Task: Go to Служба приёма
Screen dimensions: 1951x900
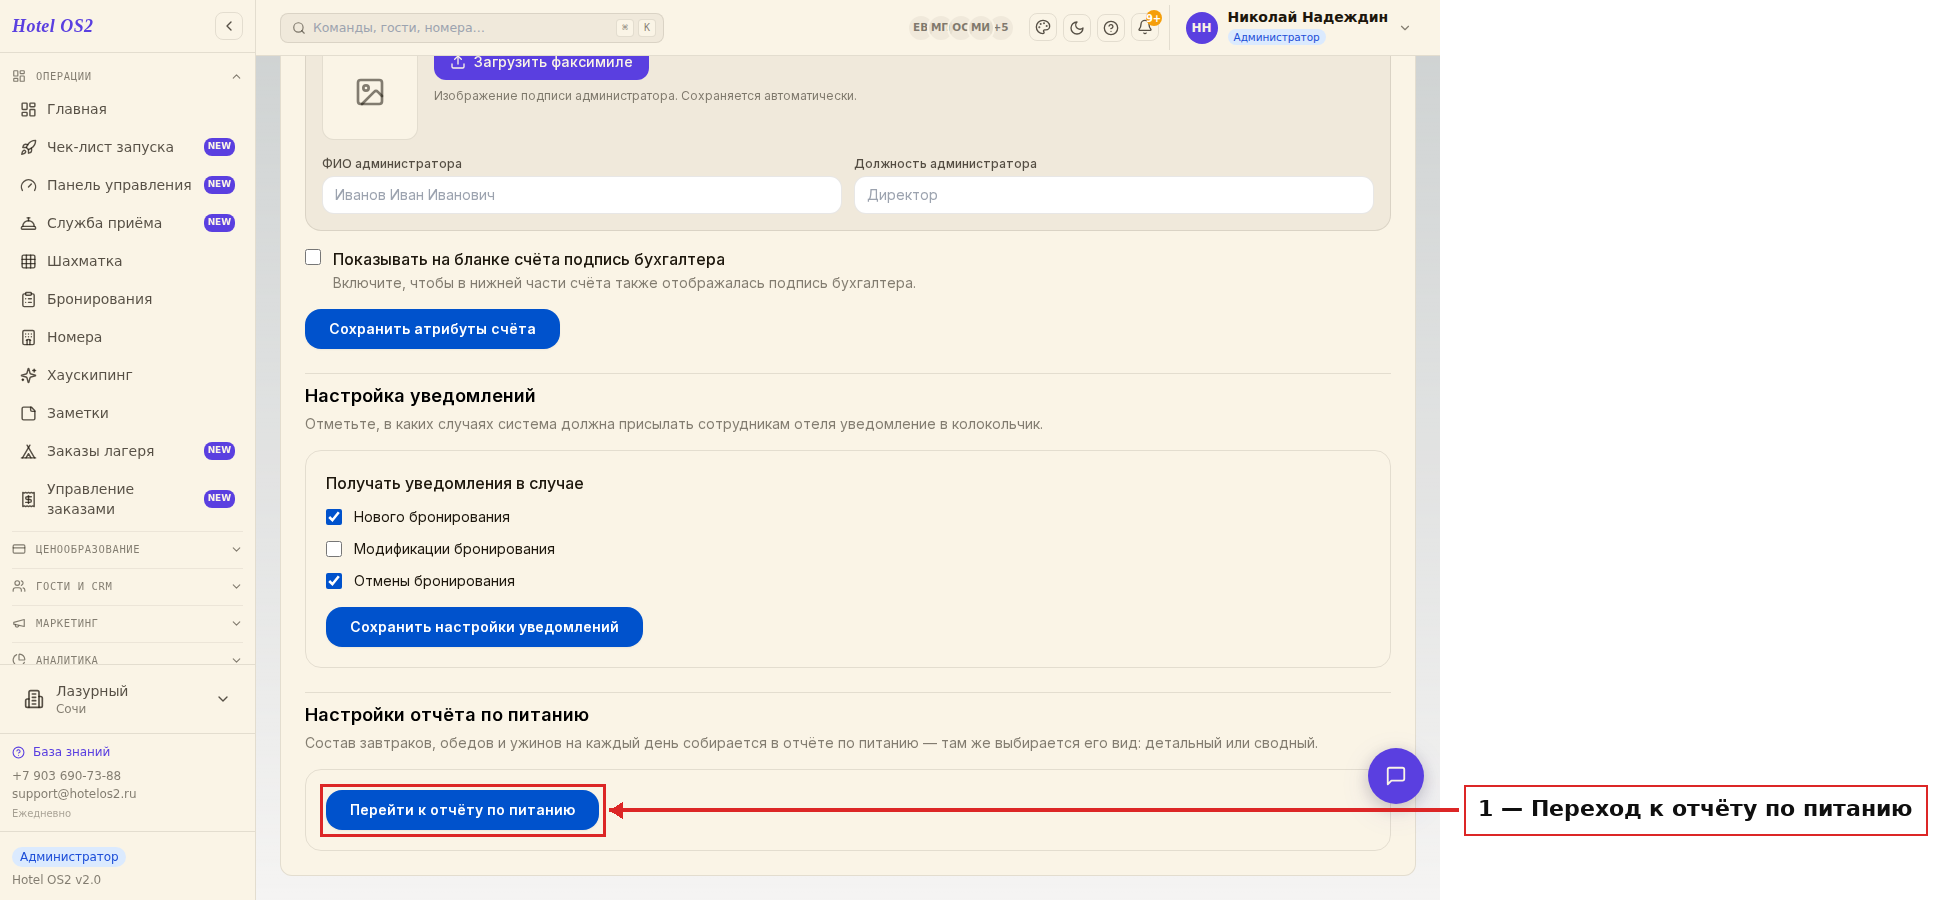Action: click(127, 223)
